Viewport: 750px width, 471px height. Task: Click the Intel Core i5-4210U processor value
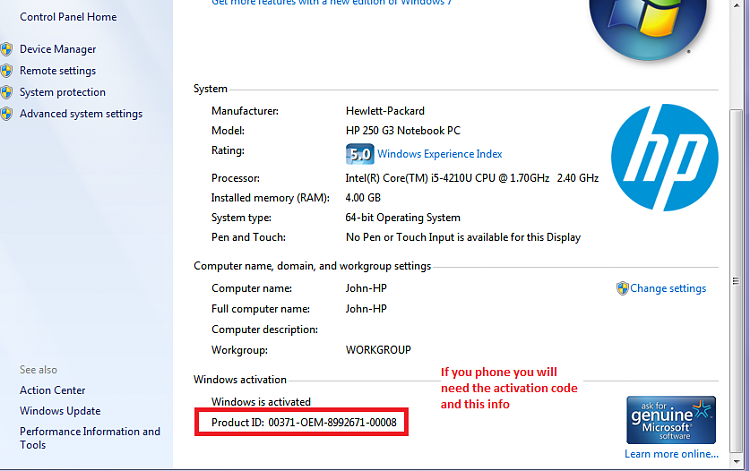point(472,178)
